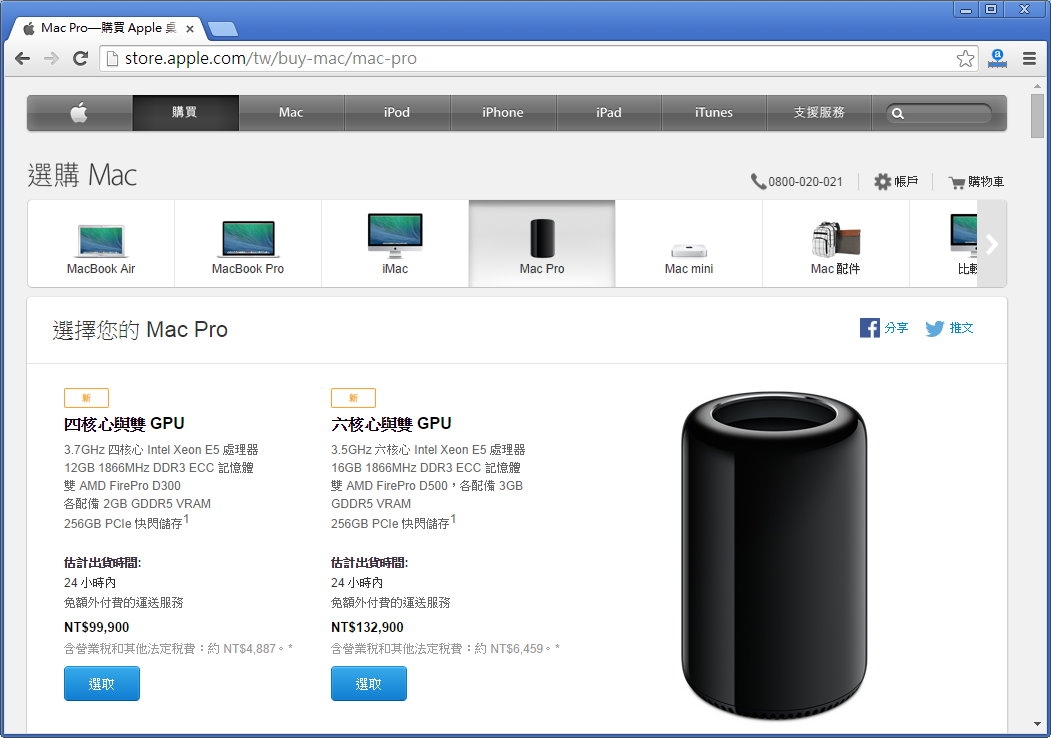Viewport: 1051px width, 738px height.
Task: Reload the page with refresh icon
Action: coord(80,58)
